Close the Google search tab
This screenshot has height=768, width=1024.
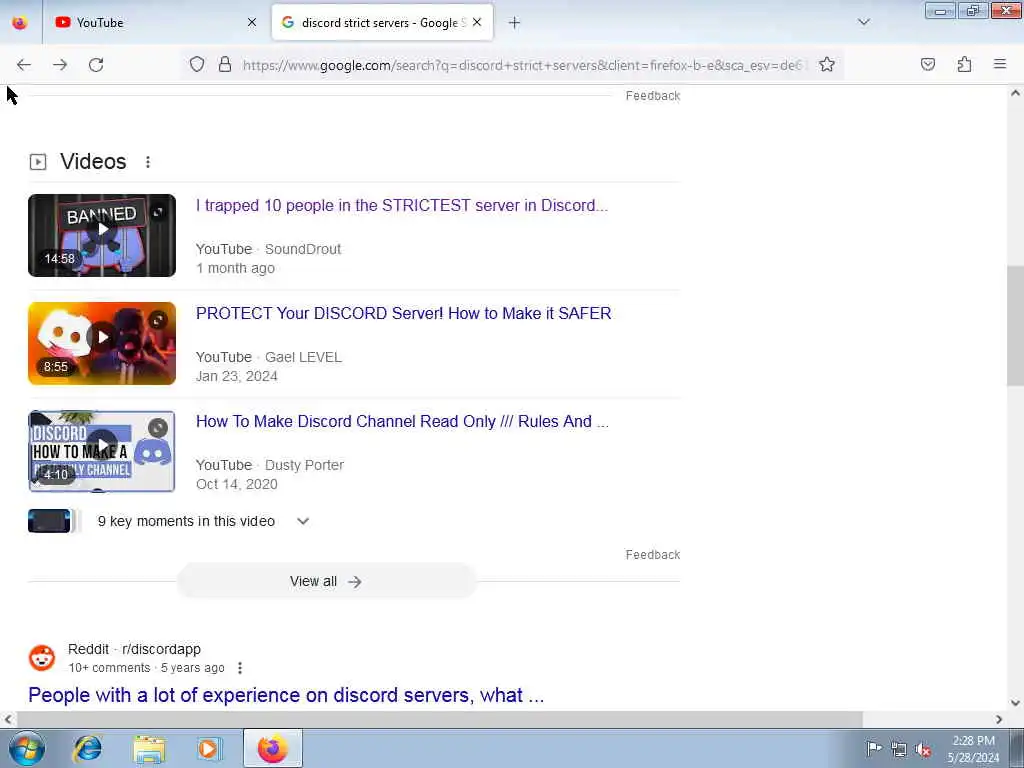pyautogui.click(x=477, y=22)
